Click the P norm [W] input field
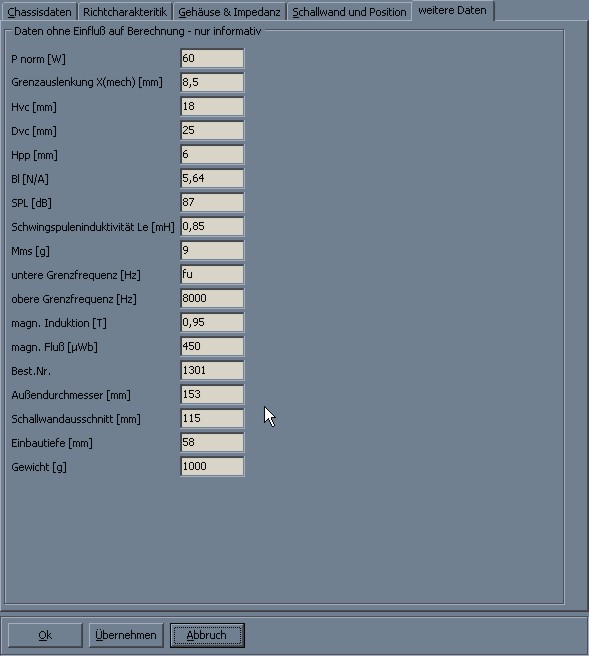This screenshot has width=589, height=656. click(212, 58)
